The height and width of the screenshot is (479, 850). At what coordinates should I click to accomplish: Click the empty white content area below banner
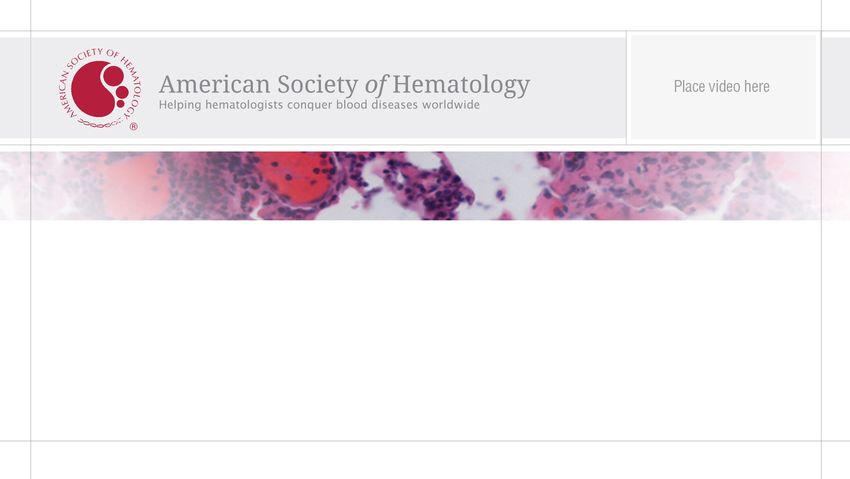coord(426,331)
